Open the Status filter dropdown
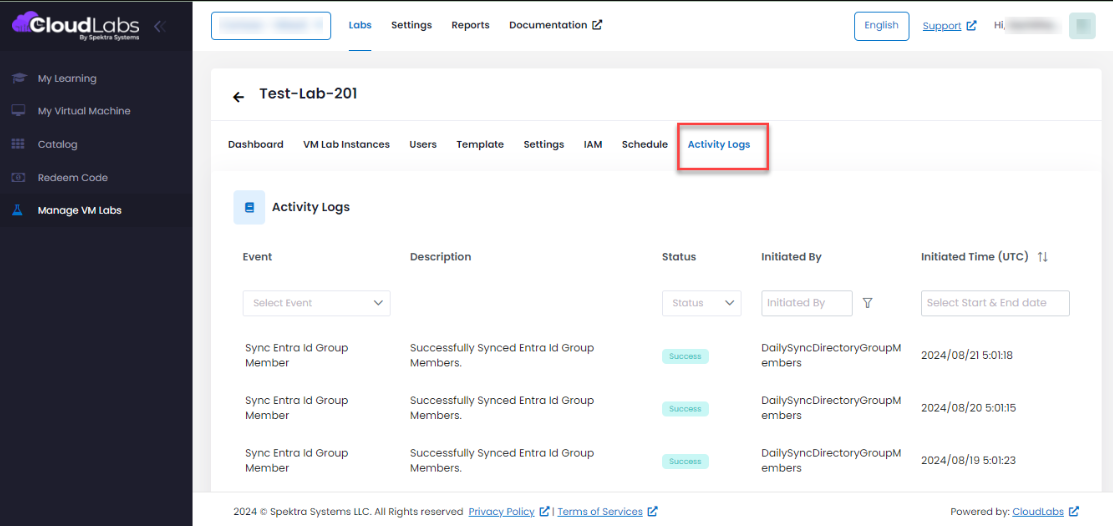This screenshot has width=1113, height=526. click(701, 302)
